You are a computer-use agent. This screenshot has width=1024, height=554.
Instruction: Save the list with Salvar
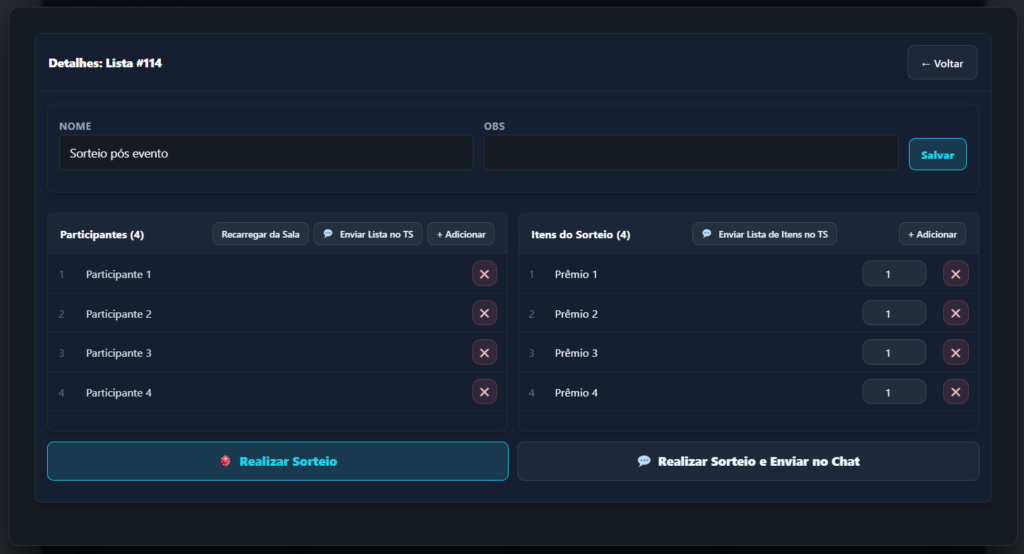[x=938, y=155]
